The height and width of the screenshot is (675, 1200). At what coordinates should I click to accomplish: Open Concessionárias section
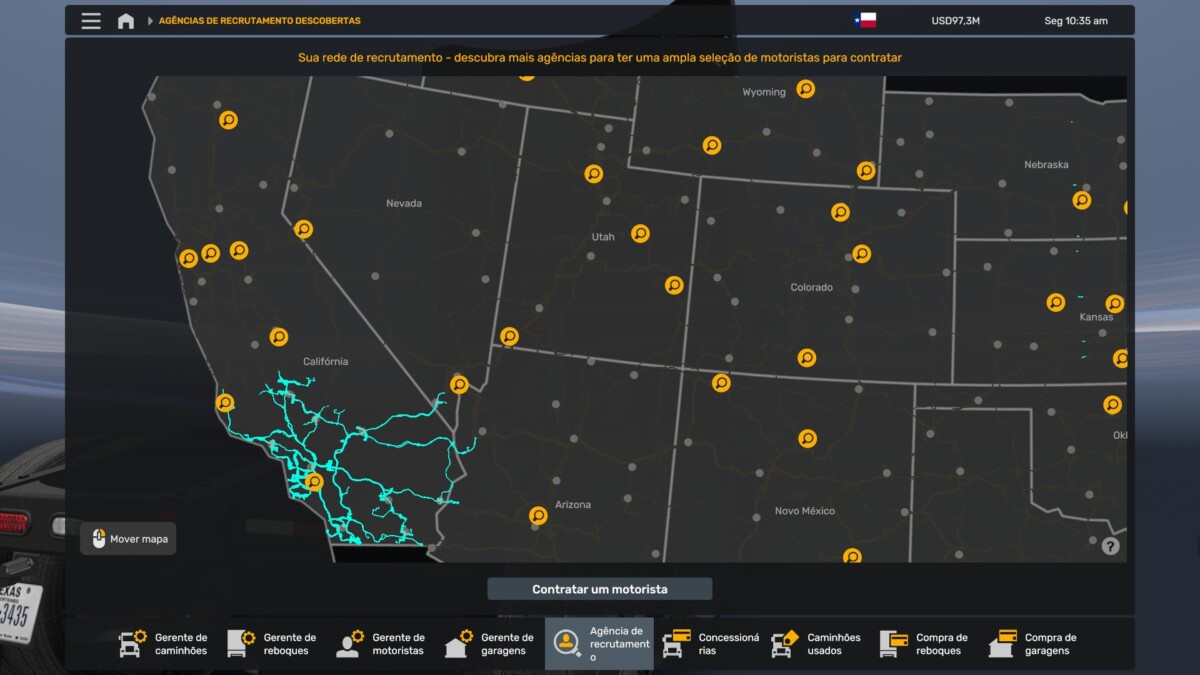[708, 644]
